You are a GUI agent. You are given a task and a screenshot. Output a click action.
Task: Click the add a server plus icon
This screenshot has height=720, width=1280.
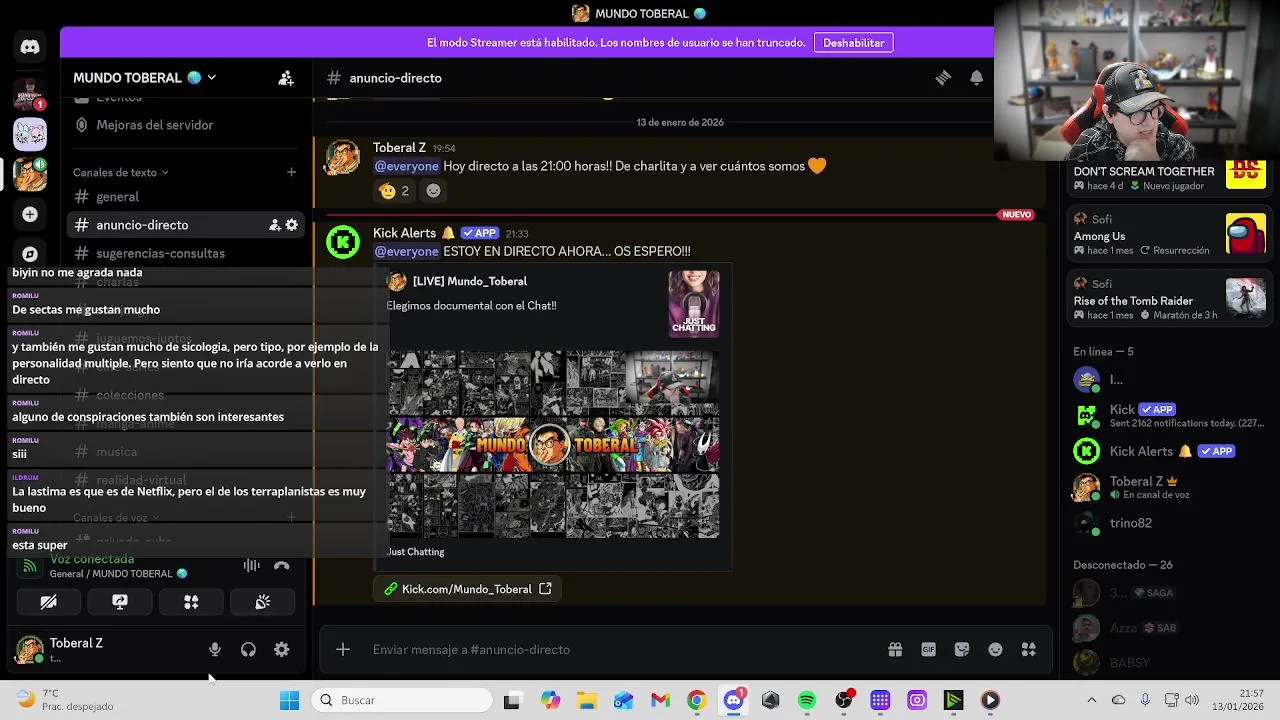pyautogui.click(x=30, y=214)
